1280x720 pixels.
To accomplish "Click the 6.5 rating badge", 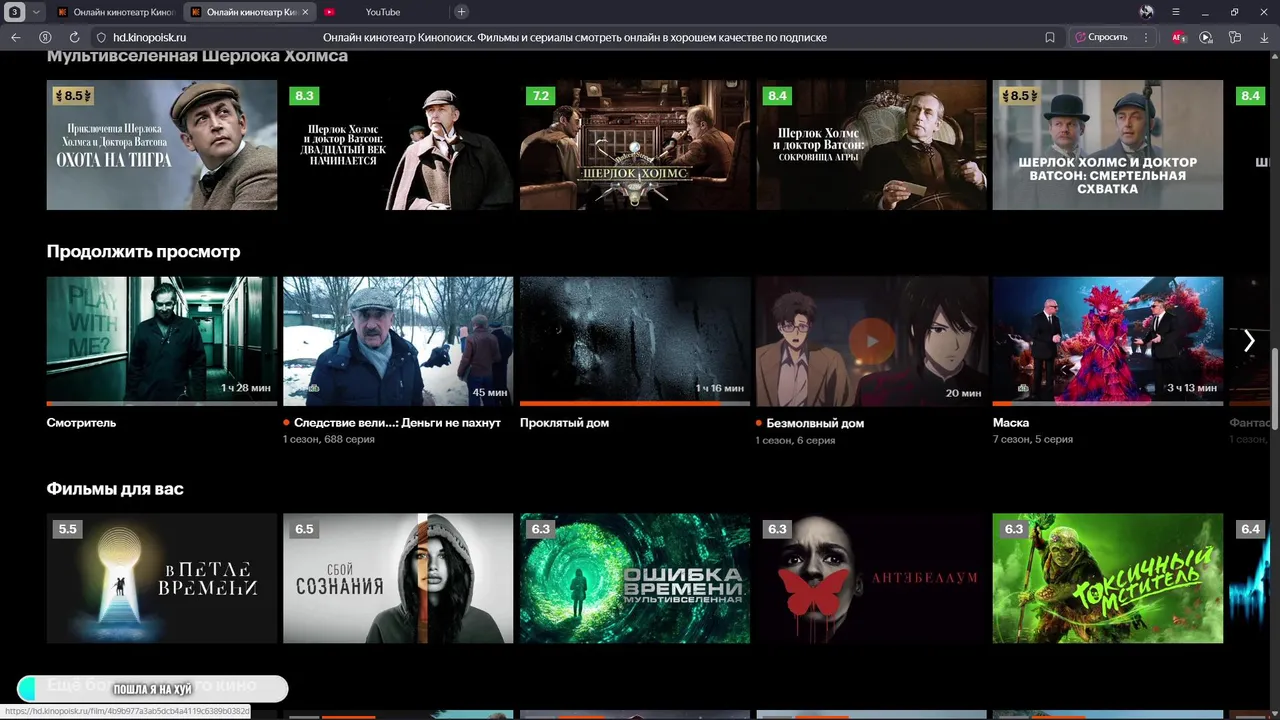I will coord(304,529).
